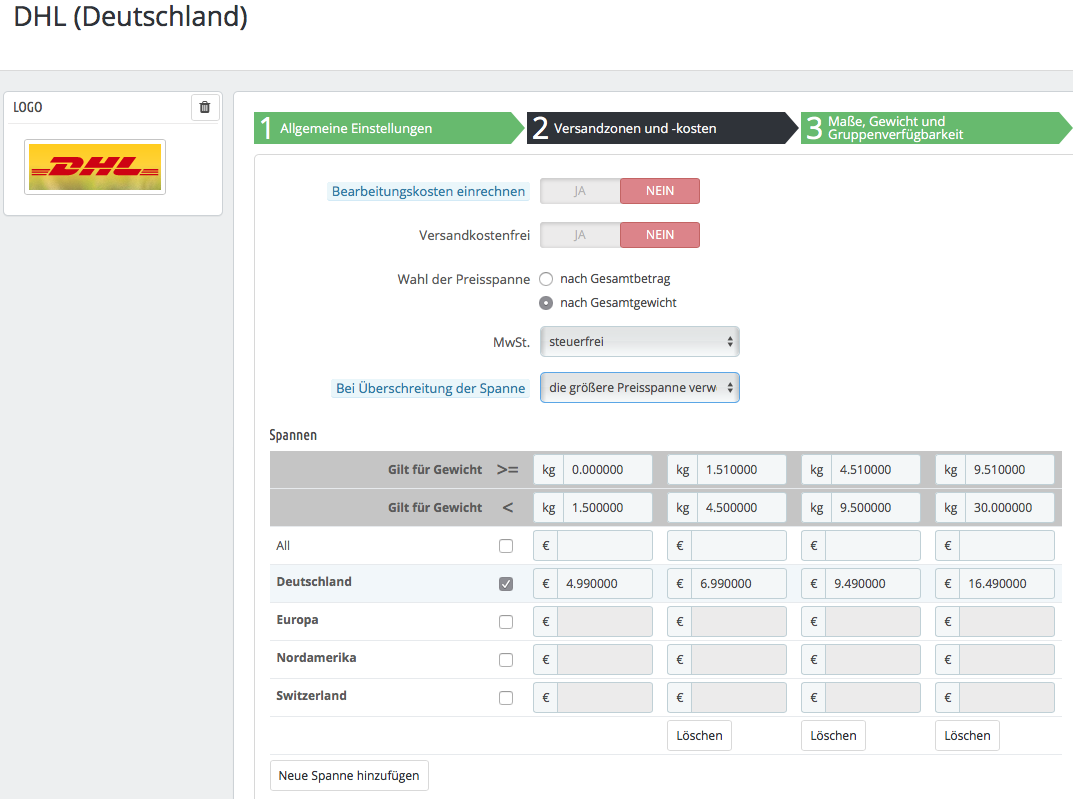This screenshot has width=1073, height=799.
Task: Edit Deutschland price 16.490000 field
Action: (1007, 584)
